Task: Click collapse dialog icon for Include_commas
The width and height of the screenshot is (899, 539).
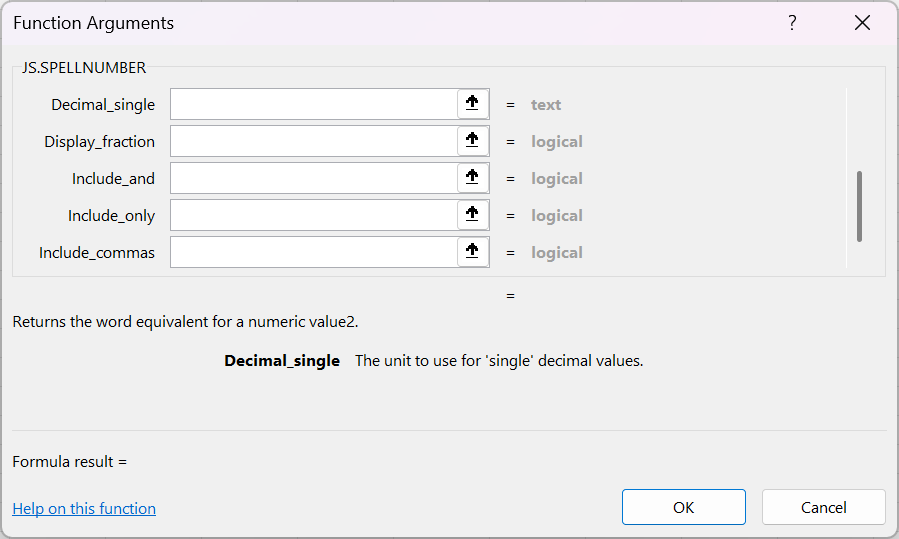Action: [x=473, y=252]
